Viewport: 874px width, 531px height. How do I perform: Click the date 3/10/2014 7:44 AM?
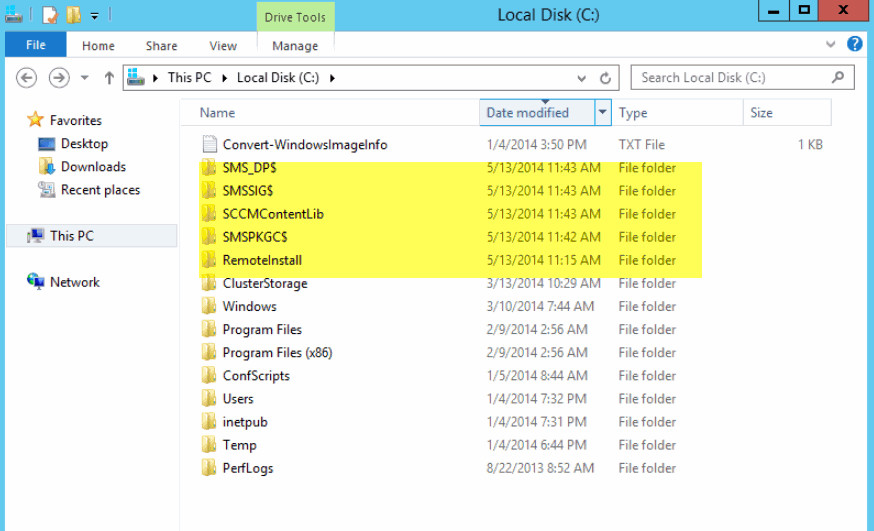point(540,306)
